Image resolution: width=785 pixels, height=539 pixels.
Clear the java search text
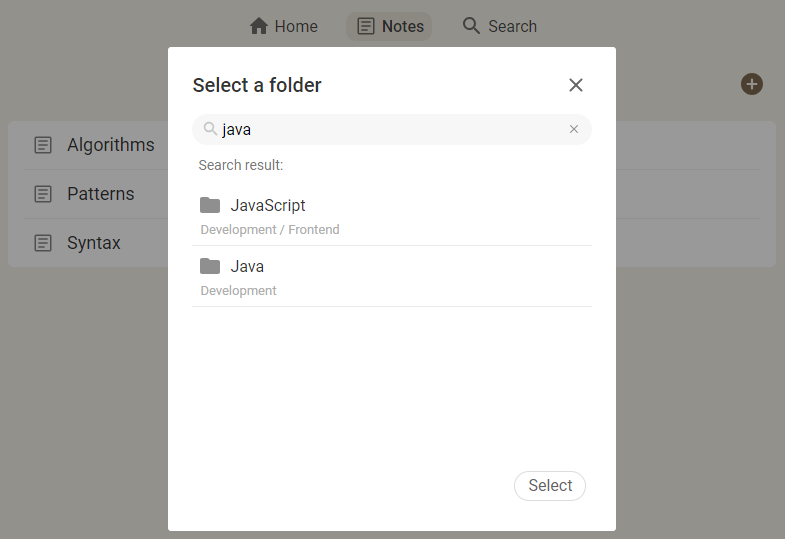click(x=574, y=129)
